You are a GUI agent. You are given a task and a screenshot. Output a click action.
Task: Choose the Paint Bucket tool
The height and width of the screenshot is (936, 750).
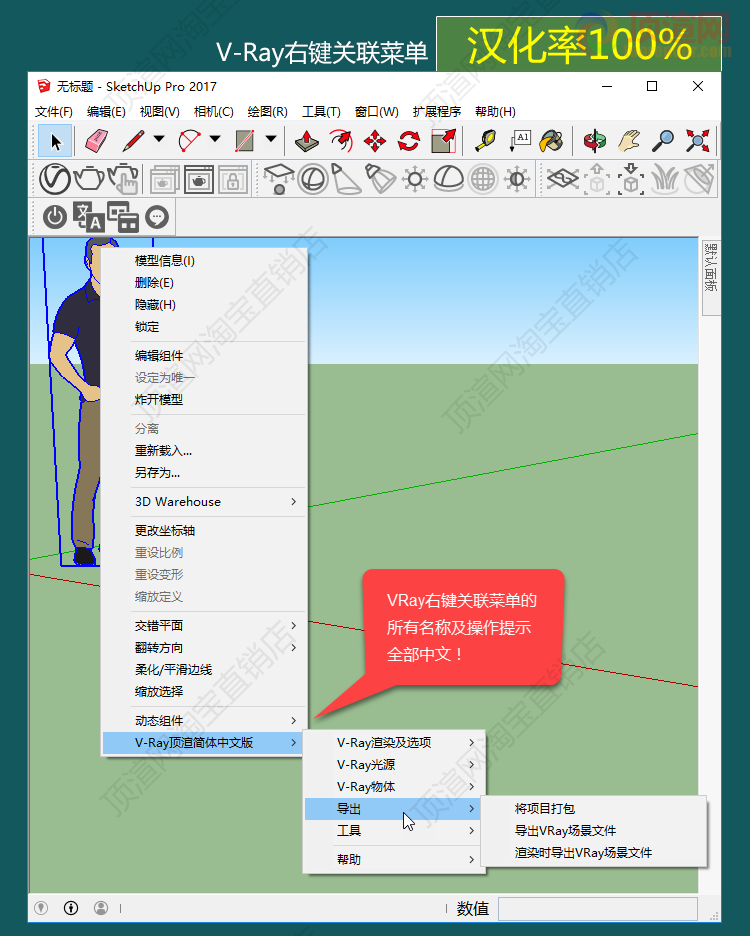[x=551, y=141]
